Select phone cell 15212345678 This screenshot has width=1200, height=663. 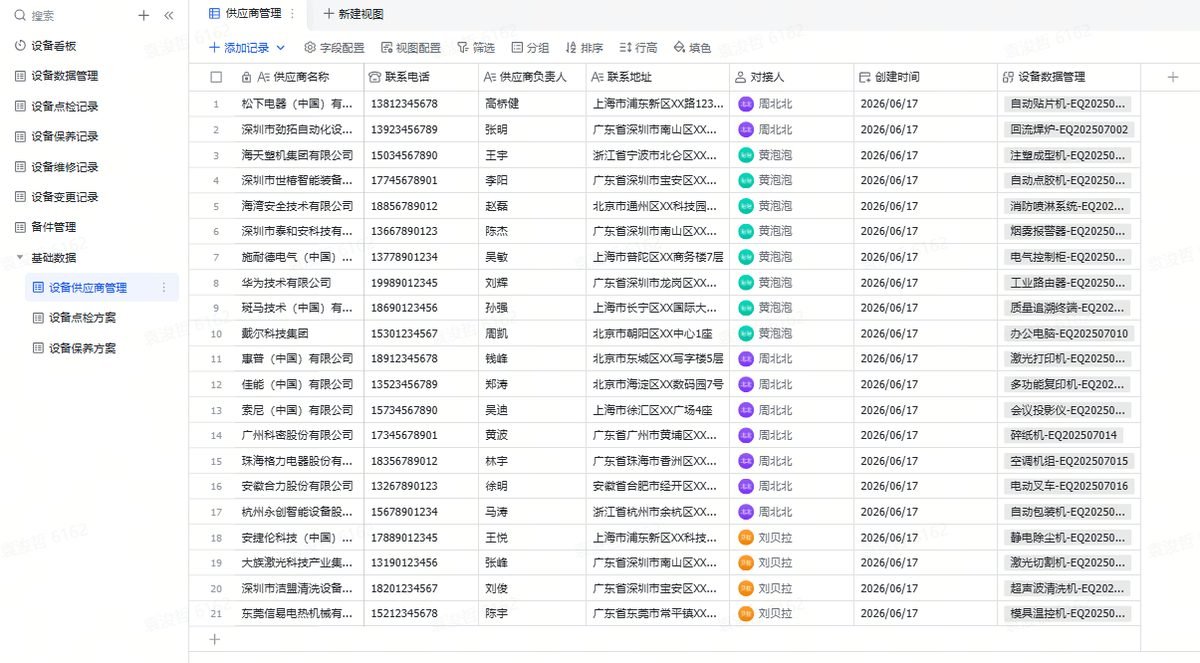coord(421,613)
